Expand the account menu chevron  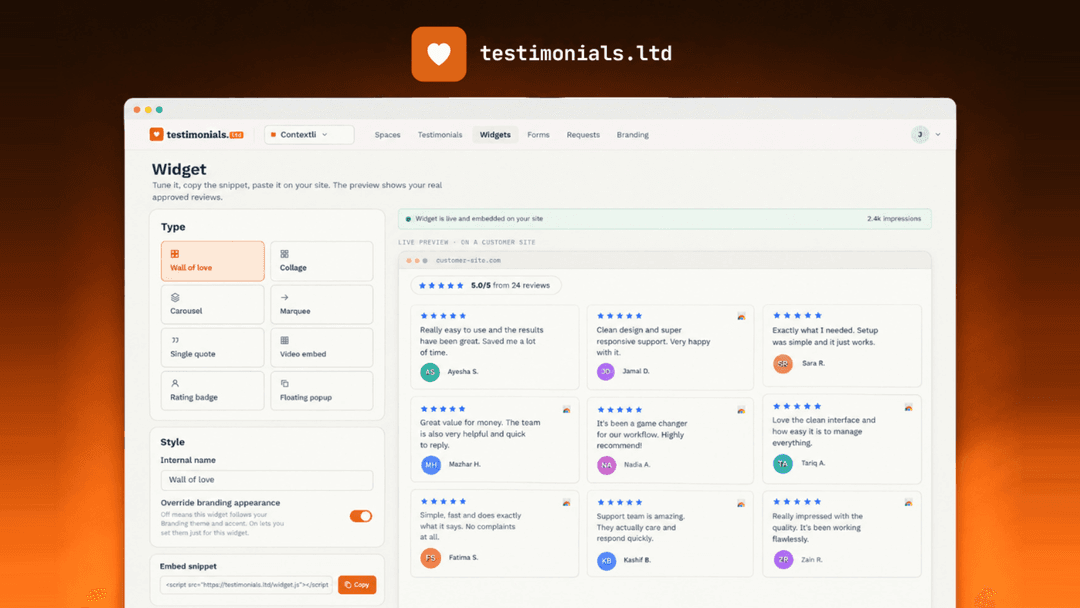click(x=937, y=135)
